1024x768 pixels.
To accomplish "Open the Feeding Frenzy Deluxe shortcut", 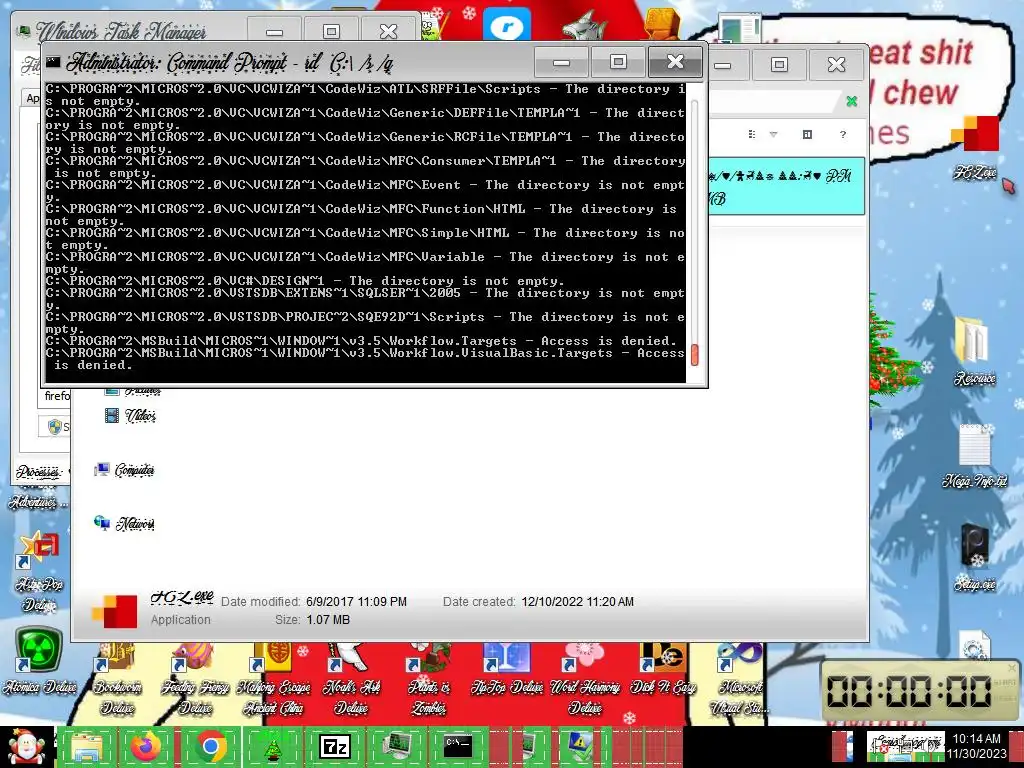I will click(x=195, y=679).
